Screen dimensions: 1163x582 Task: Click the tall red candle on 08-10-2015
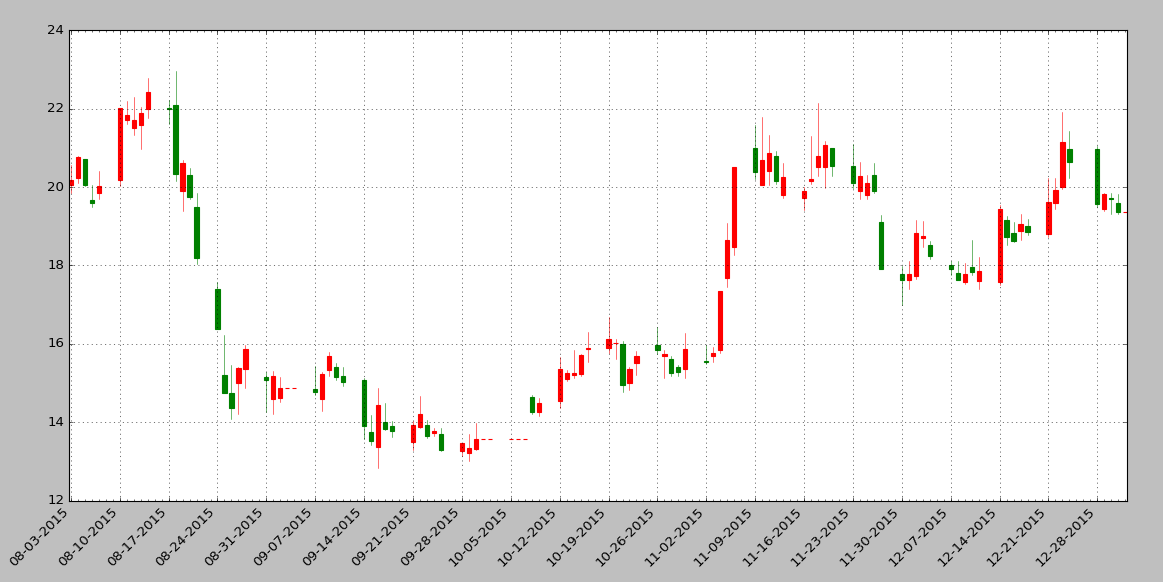[120, 145]
